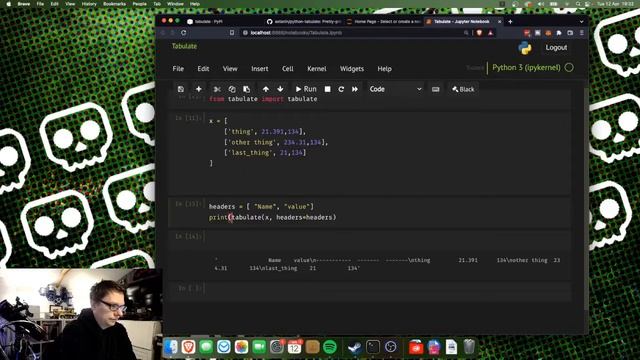Open Photos from the dock
The image size is (640, 360).
click(x=241, y=347)
